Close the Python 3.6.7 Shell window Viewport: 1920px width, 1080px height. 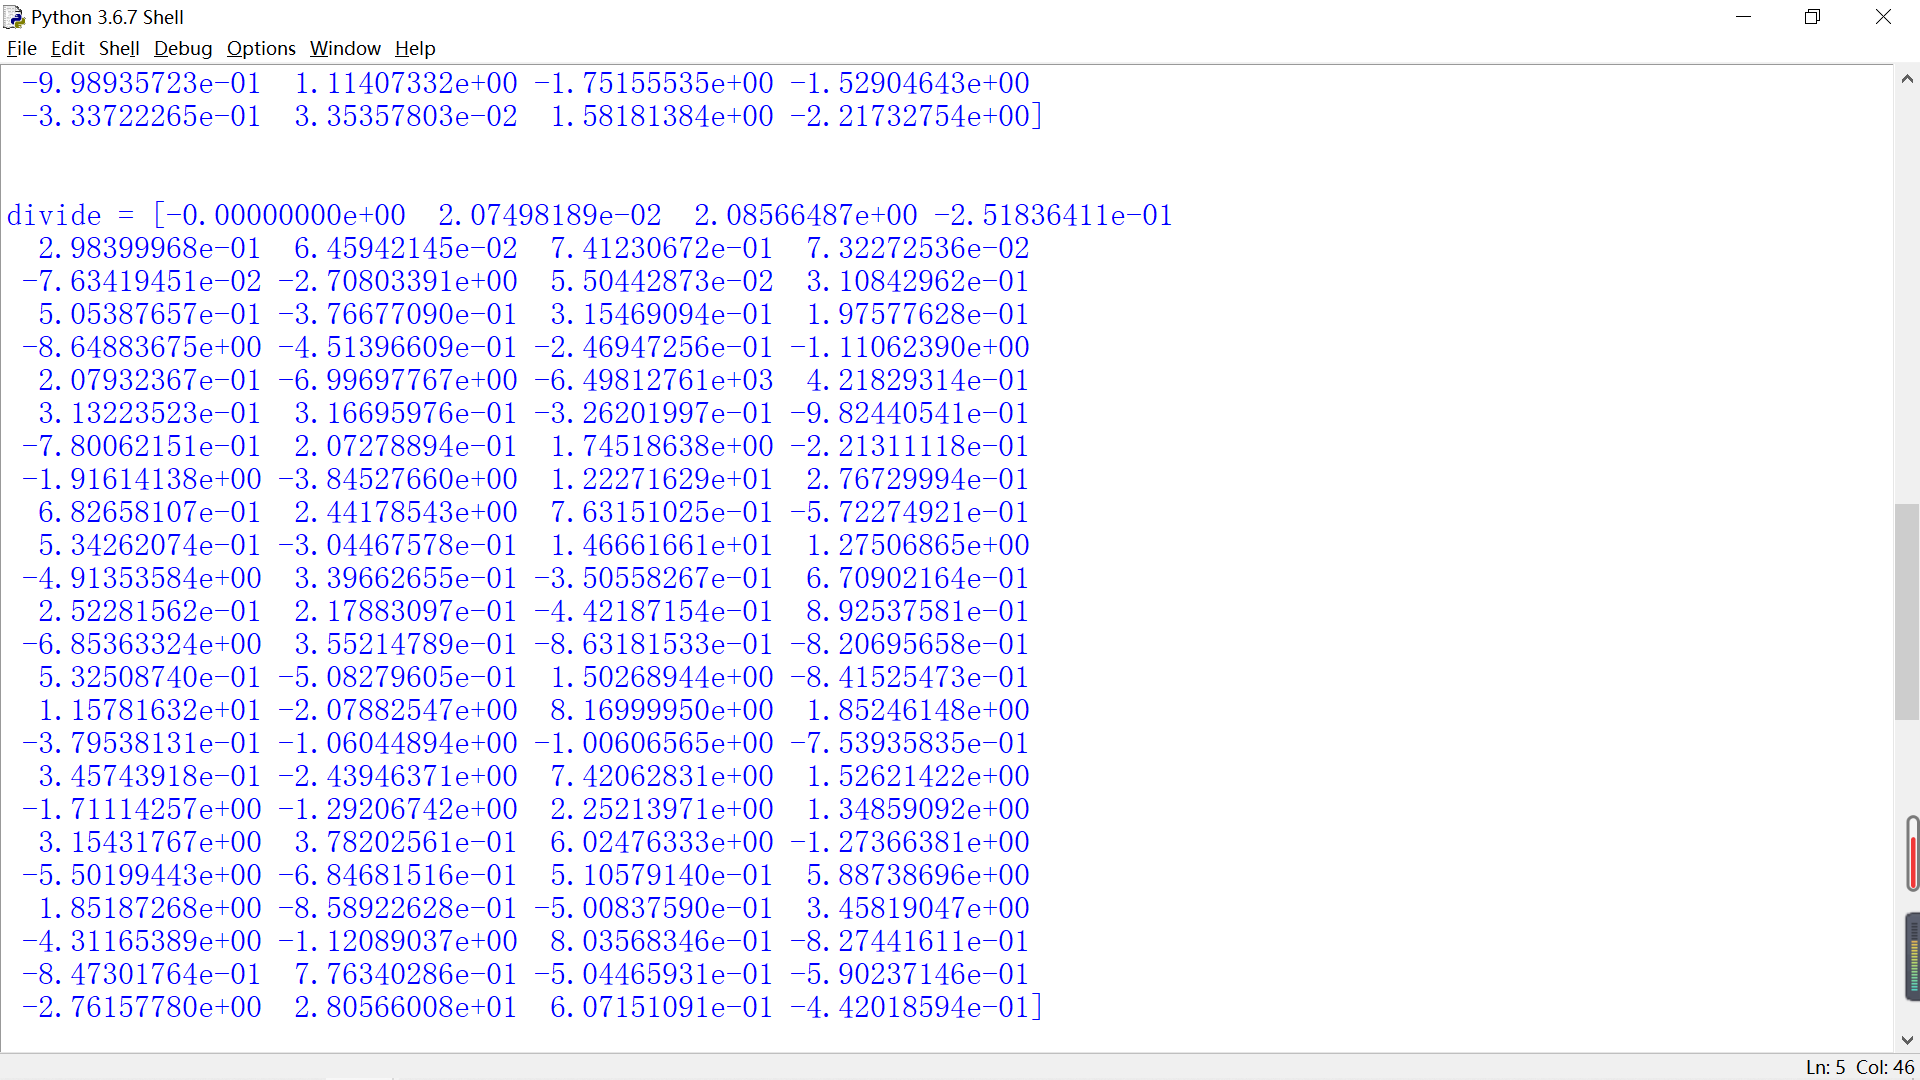point(1884,17)
